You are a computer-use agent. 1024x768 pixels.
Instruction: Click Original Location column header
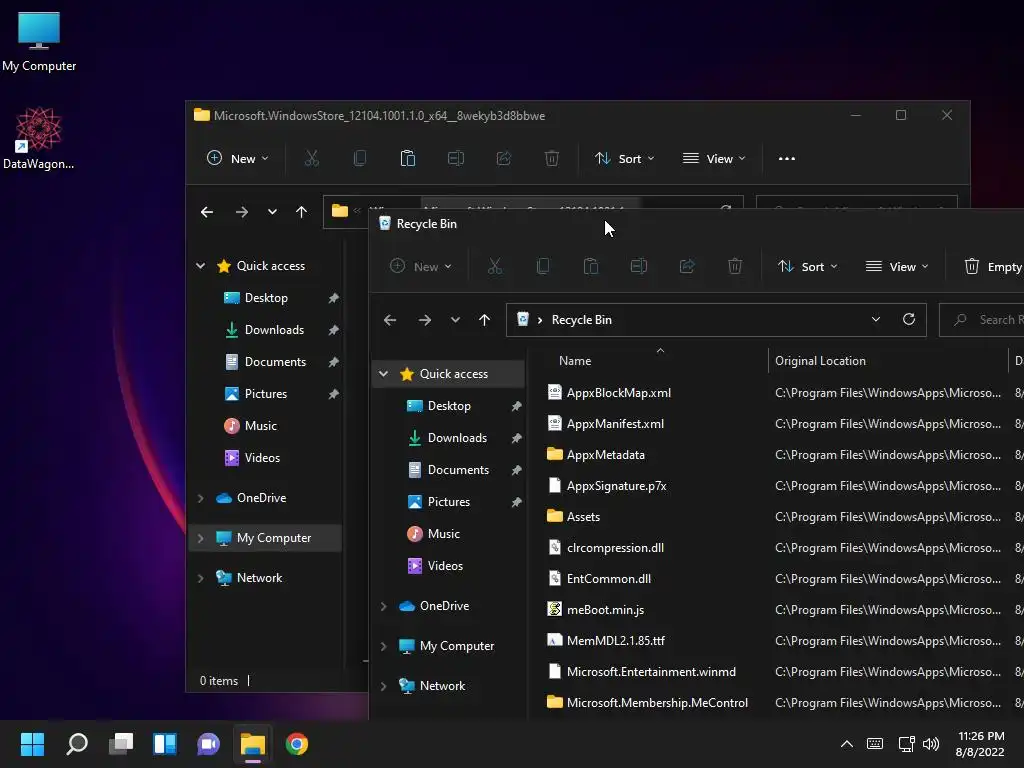point(820,360)
